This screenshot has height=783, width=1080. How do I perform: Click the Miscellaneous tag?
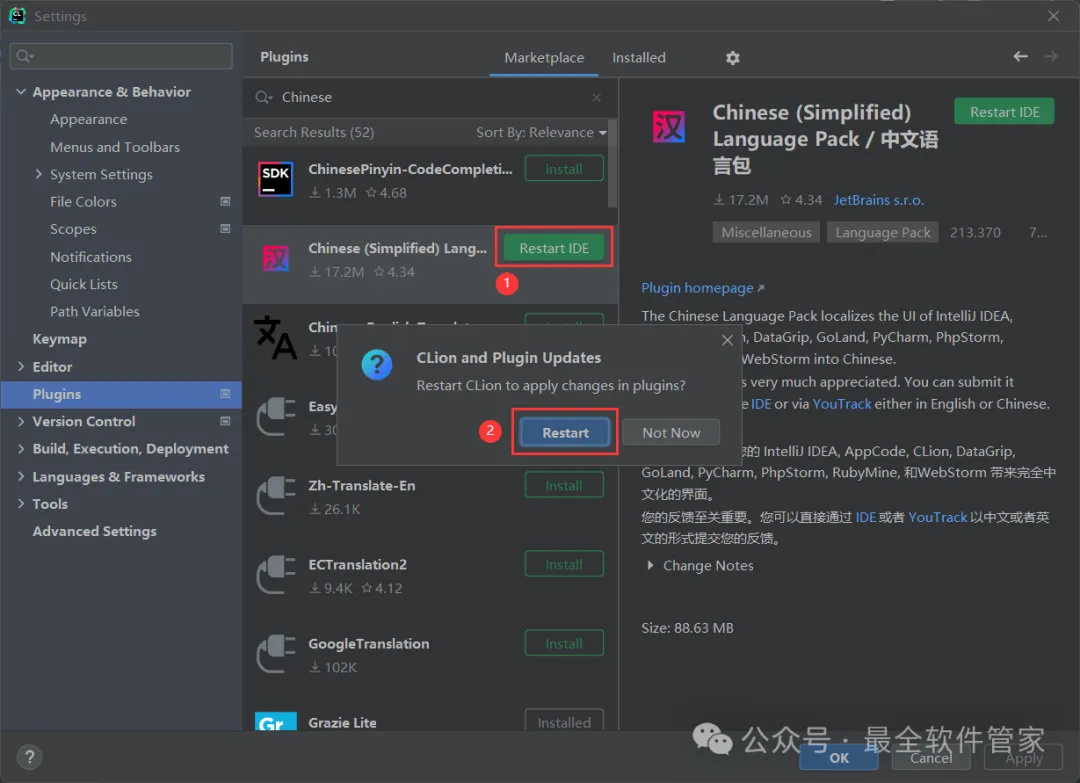(766, 233)
